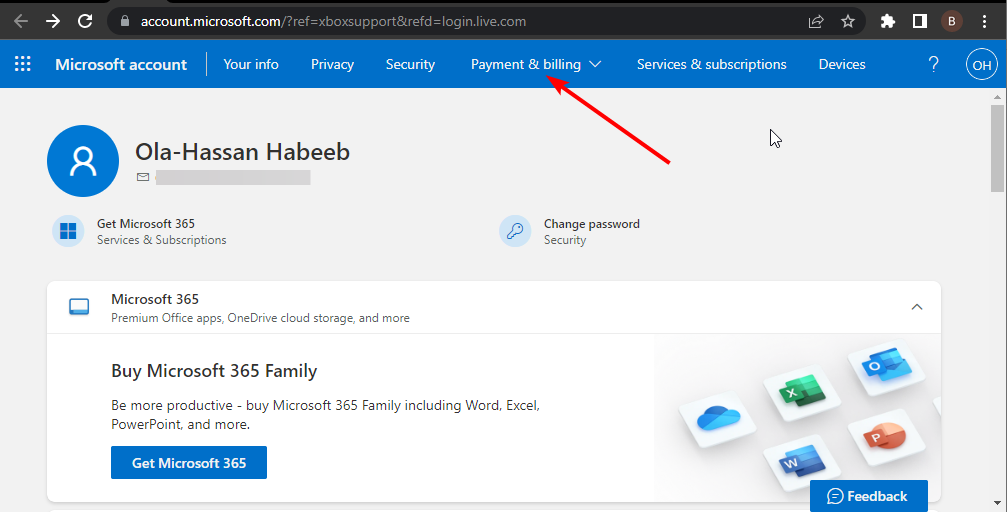Open the Privacy tab
The width and height of the screenshot is (1007, 512).
(x=332, y=64)
